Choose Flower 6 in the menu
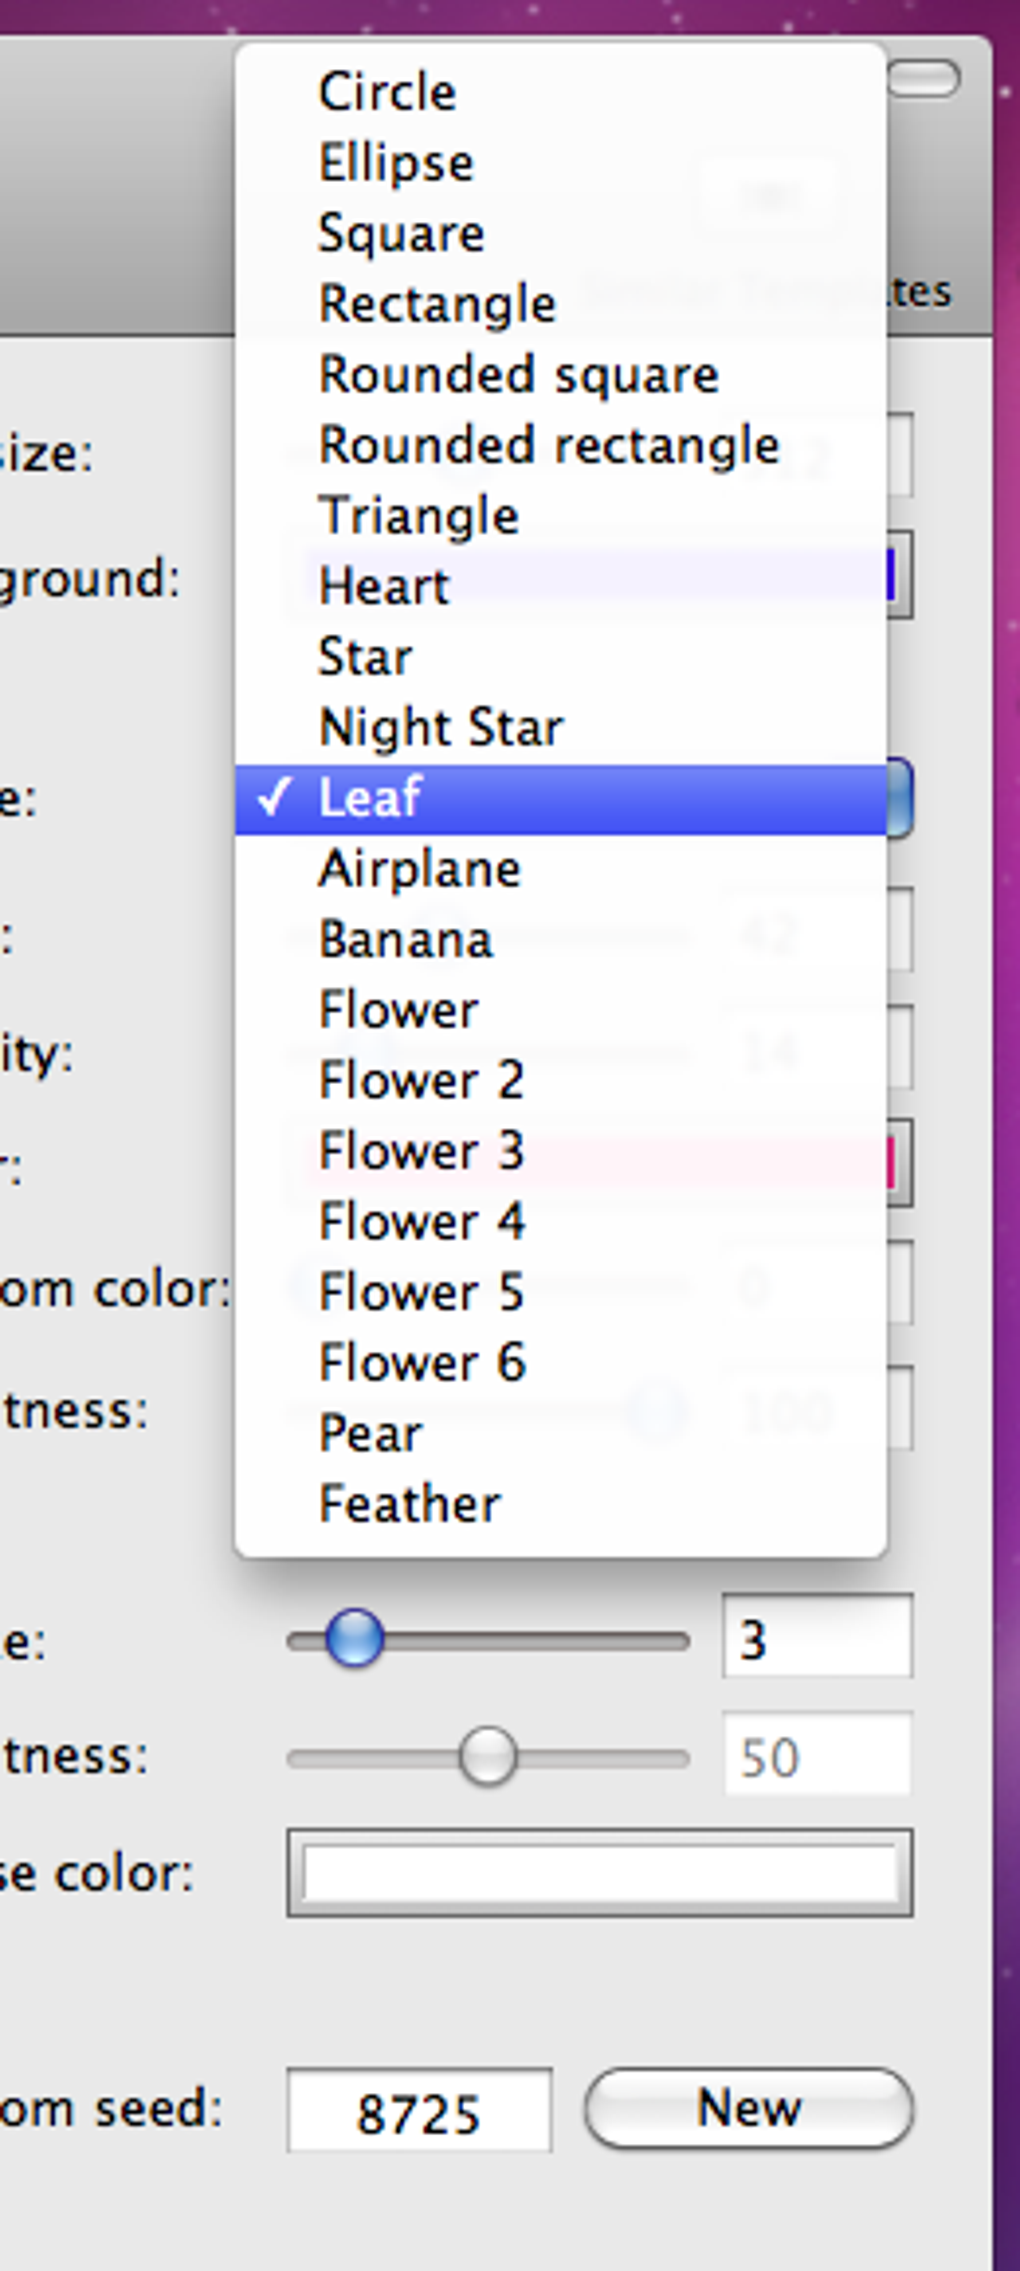The width and height of the screenshot is (1020, 2271). click(422, 1363)
